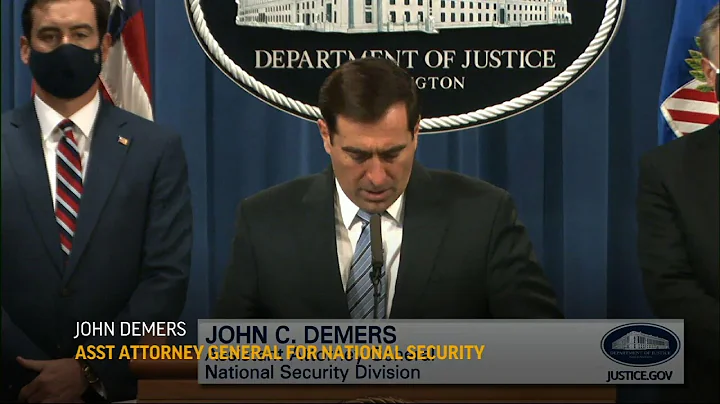720x404 pixels.
Task: Click the podium microphone
Action: click(x=376, y=262)
